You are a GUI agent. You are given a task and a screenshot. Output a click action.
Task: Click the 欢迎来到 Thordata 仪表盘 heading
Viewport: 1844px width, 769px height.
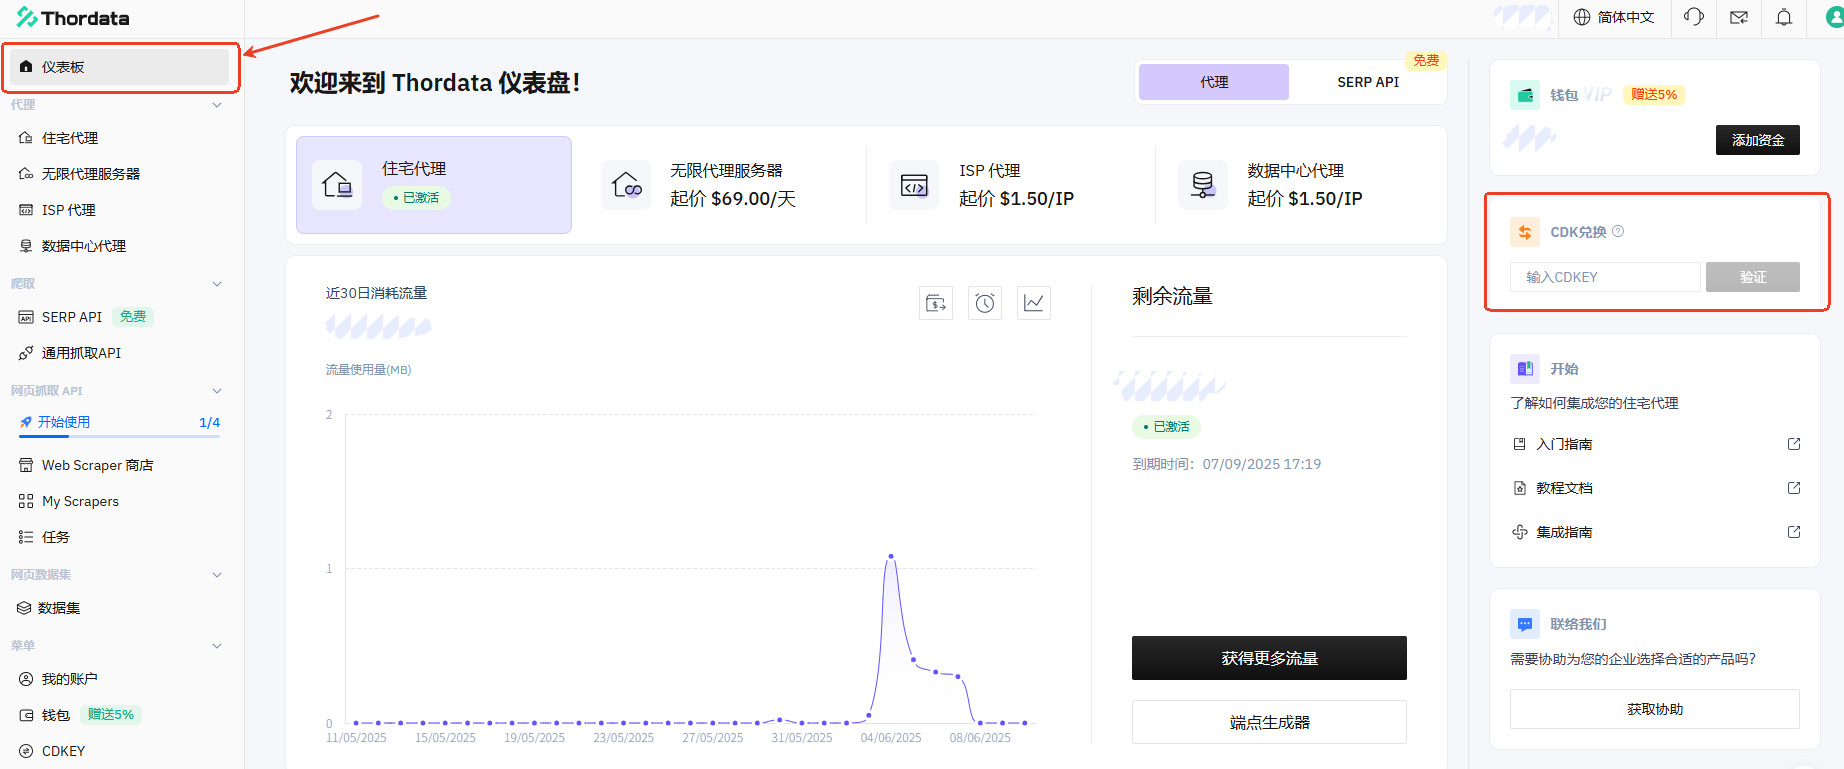coord(435,83)
